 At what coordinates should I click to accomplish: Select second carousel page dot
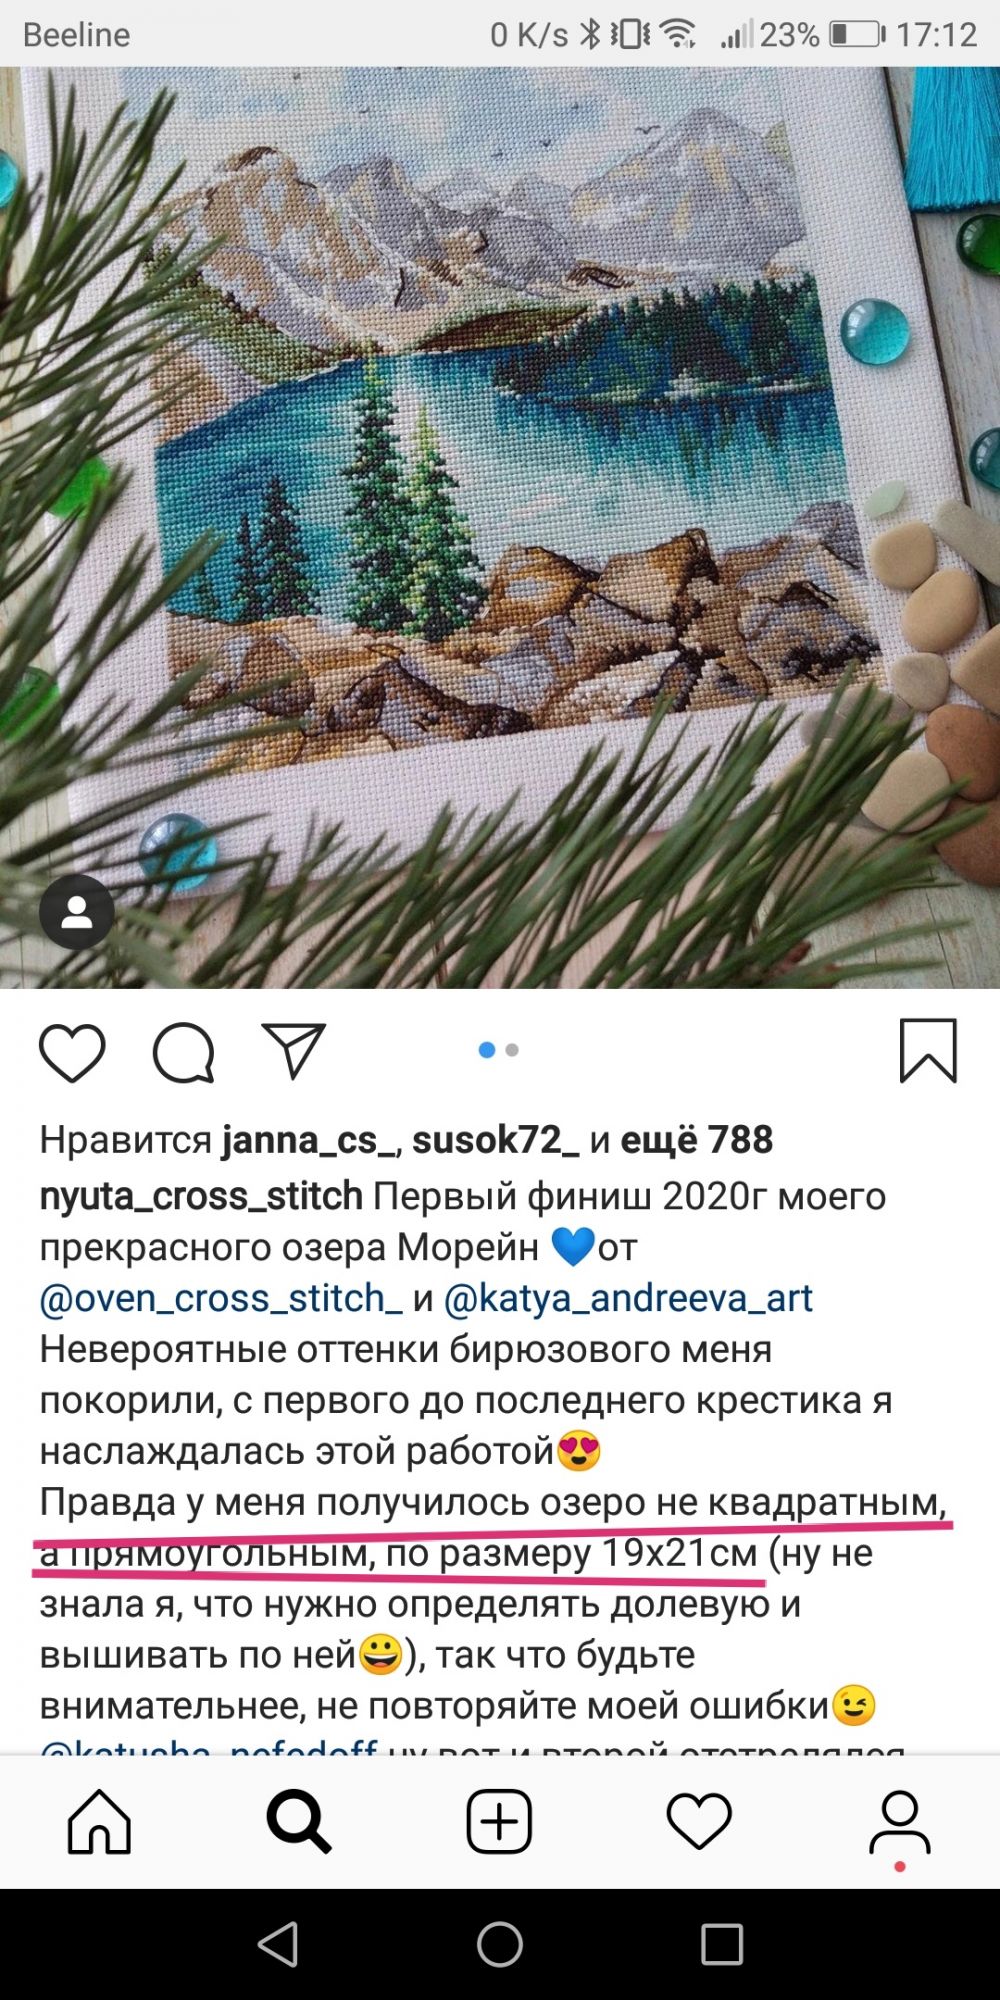coord(512,1050)
